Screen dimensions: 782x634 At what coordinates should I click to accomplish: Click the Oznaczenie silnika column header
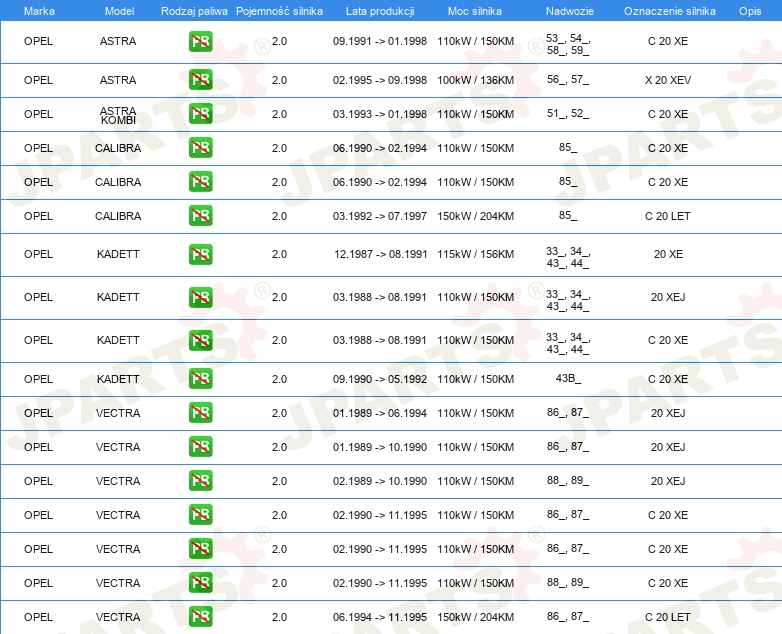click(x=670, y=11)
